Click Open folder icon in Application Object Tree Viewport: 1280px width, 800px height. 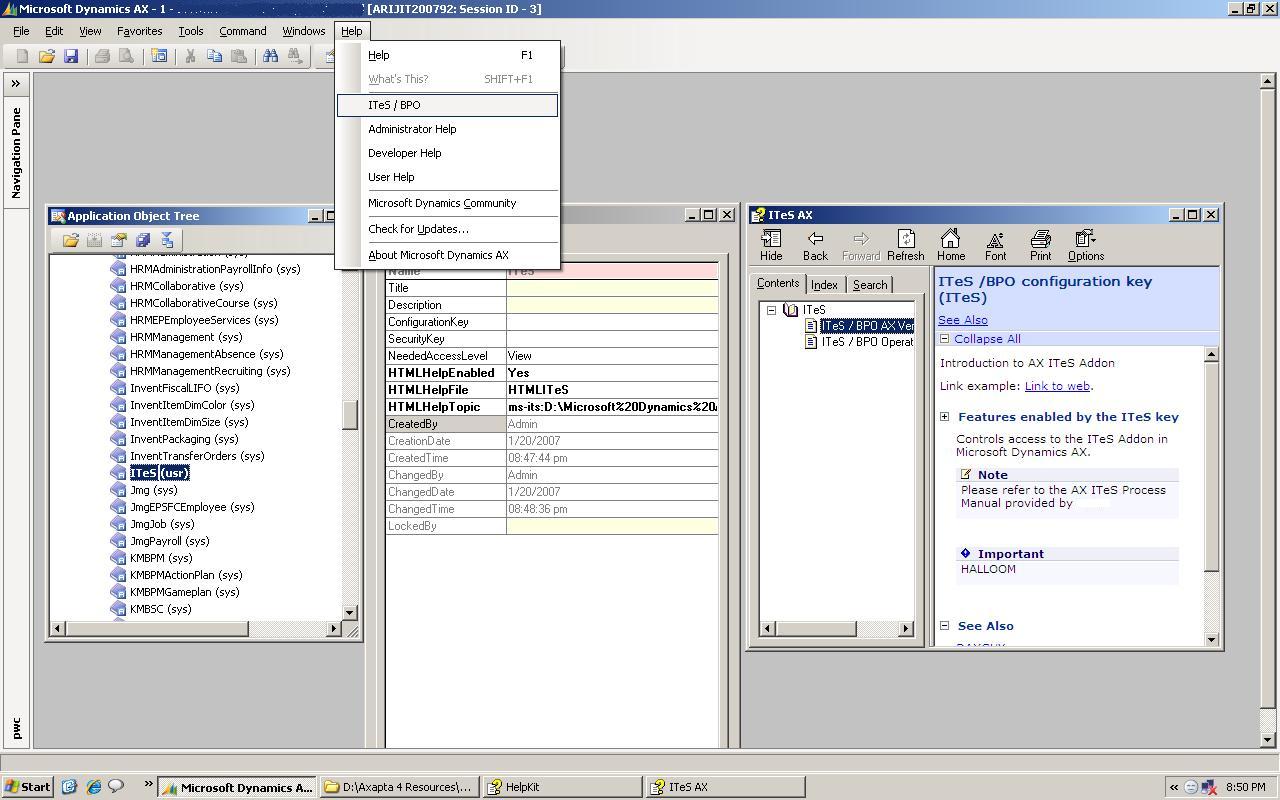point(70,240)
